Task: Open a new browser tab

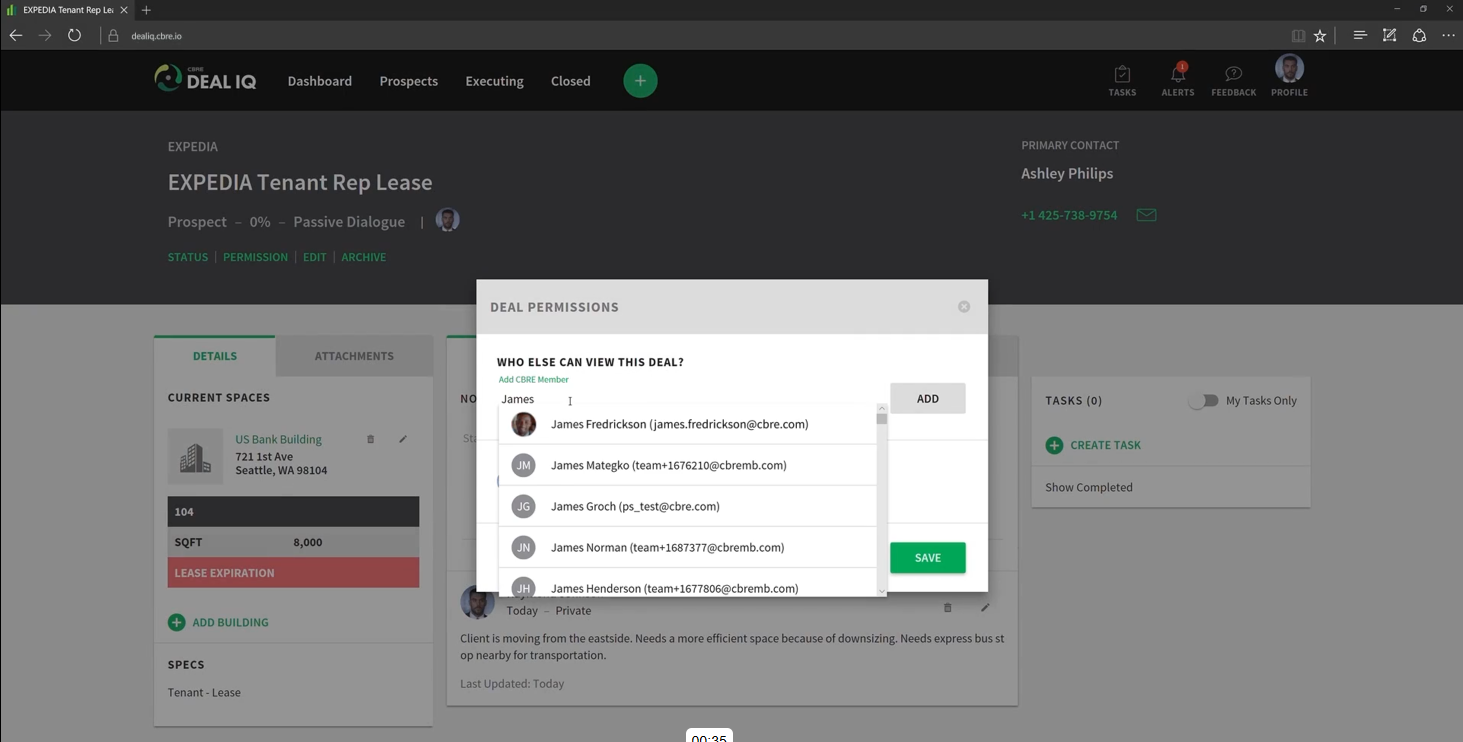Action: pyautogui.click(x=146, y=10)
